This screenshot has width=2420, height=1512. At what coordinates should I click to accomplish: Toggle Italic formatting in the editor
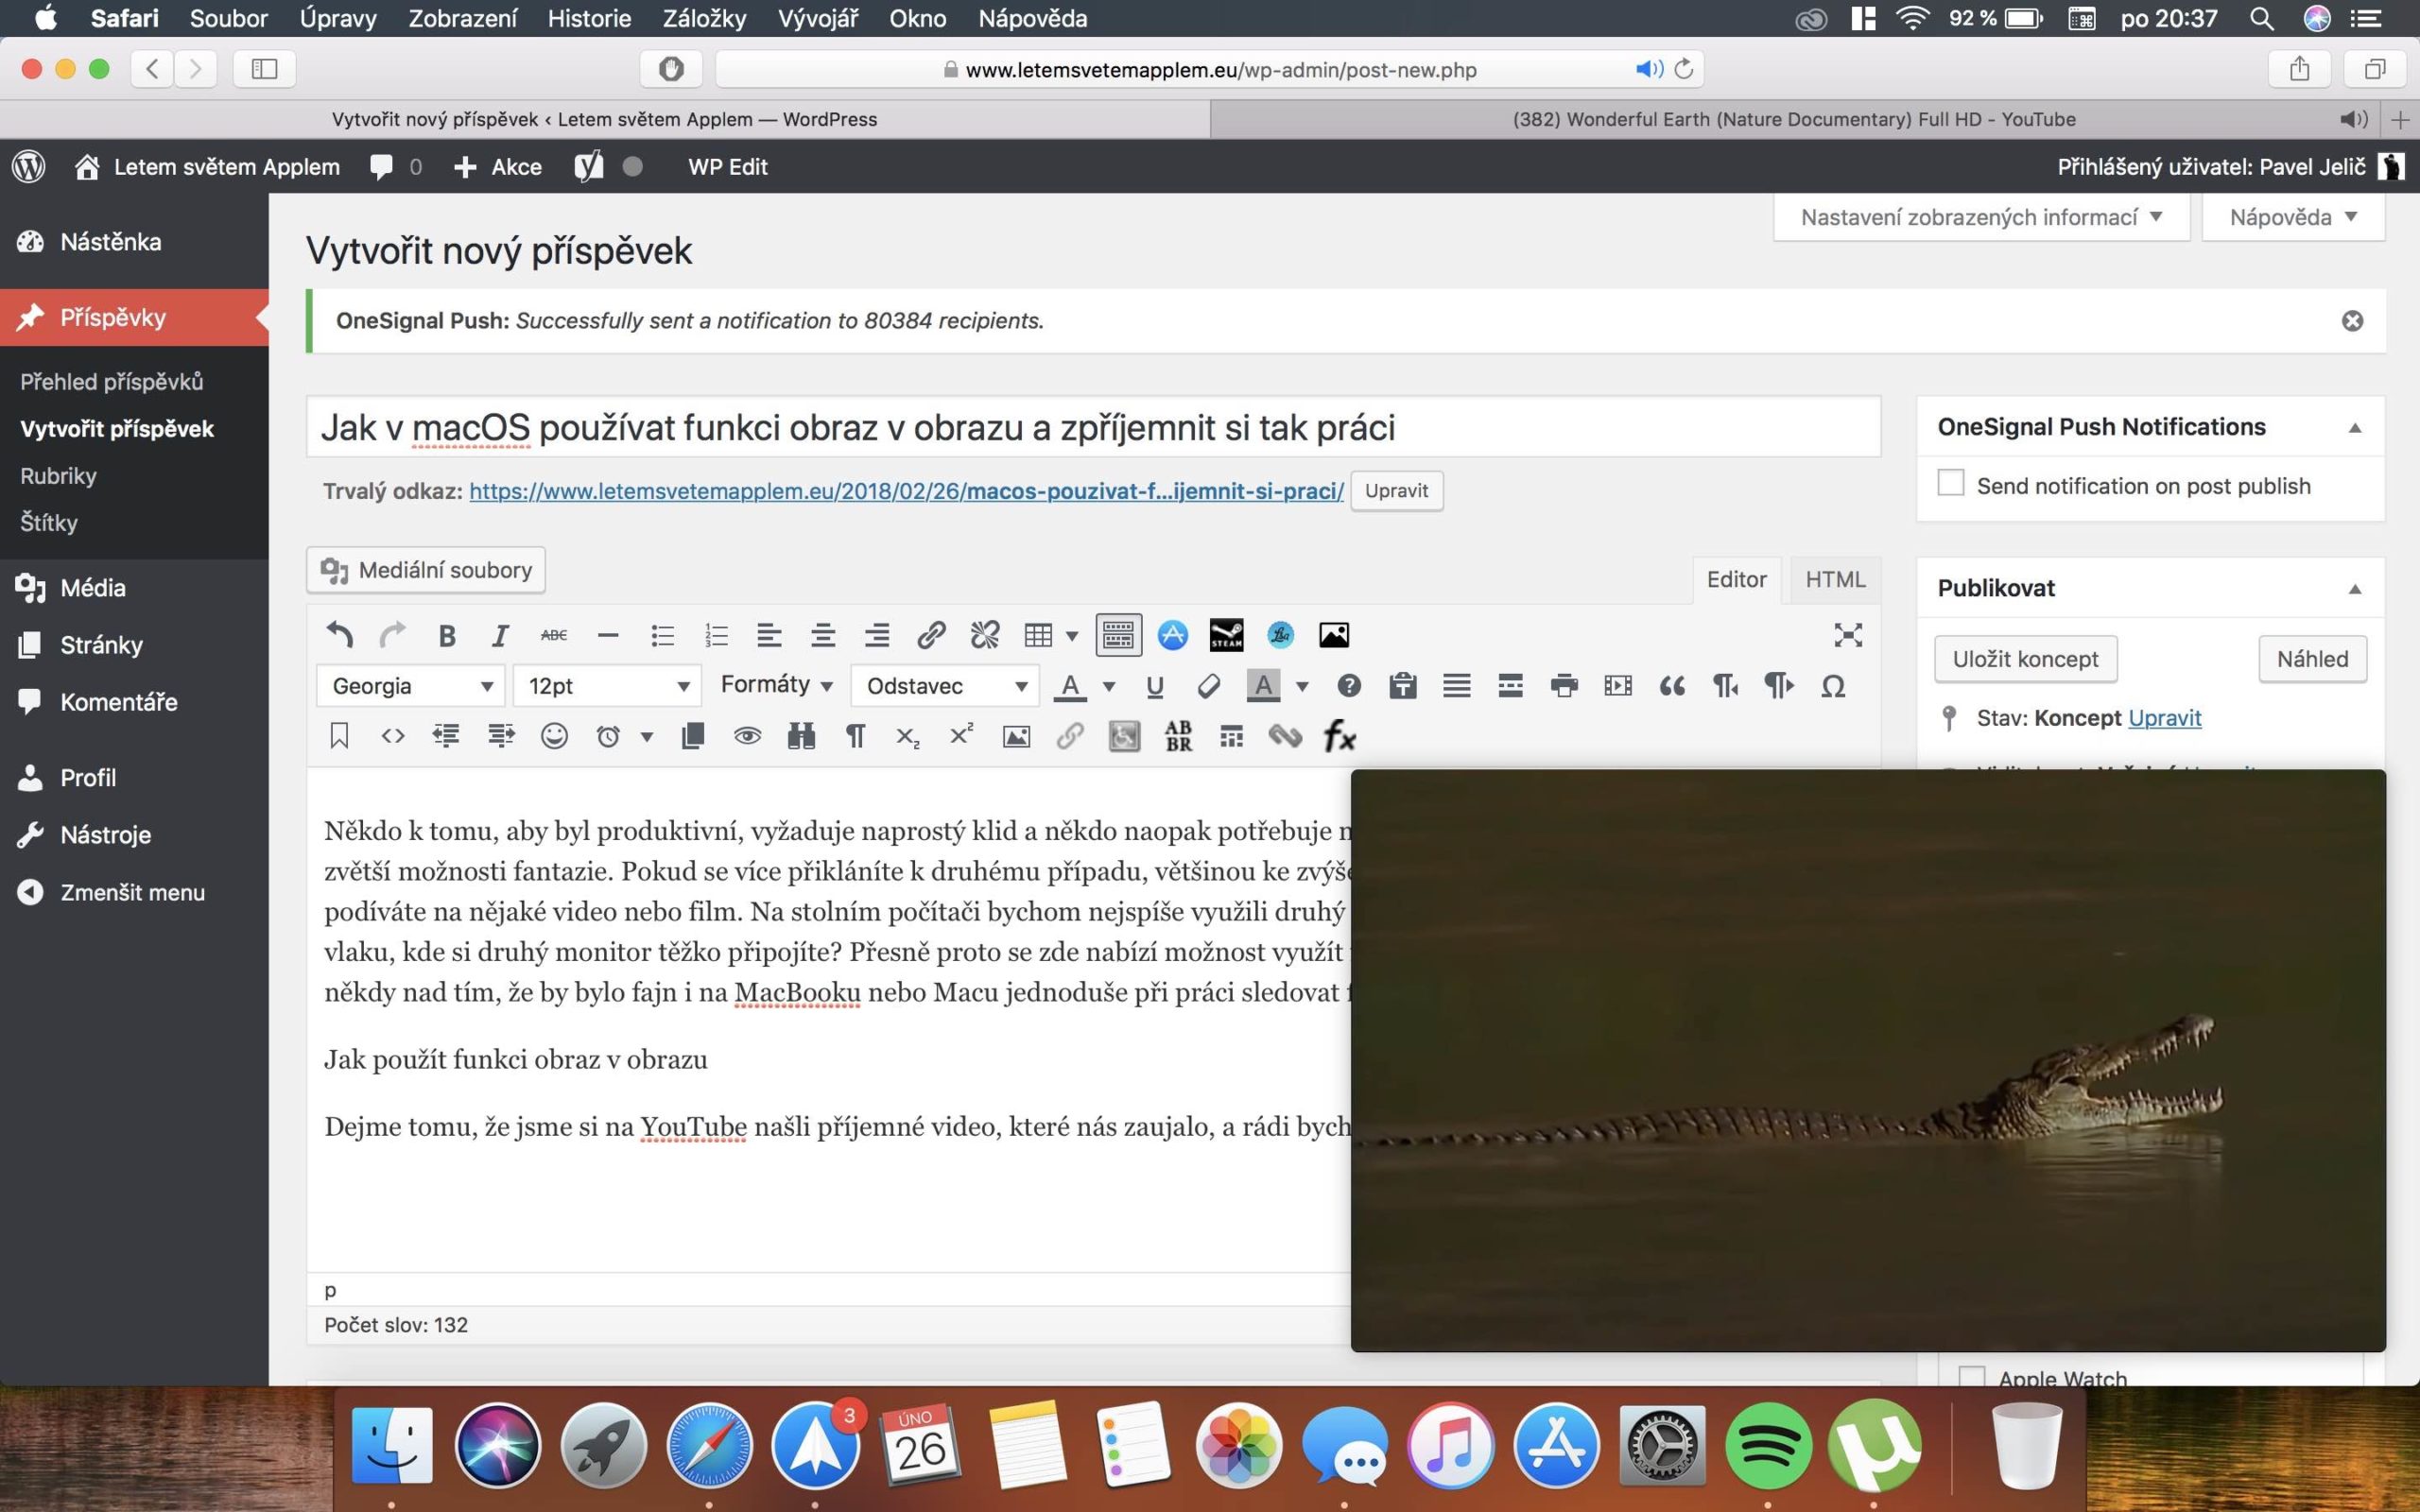500,635
